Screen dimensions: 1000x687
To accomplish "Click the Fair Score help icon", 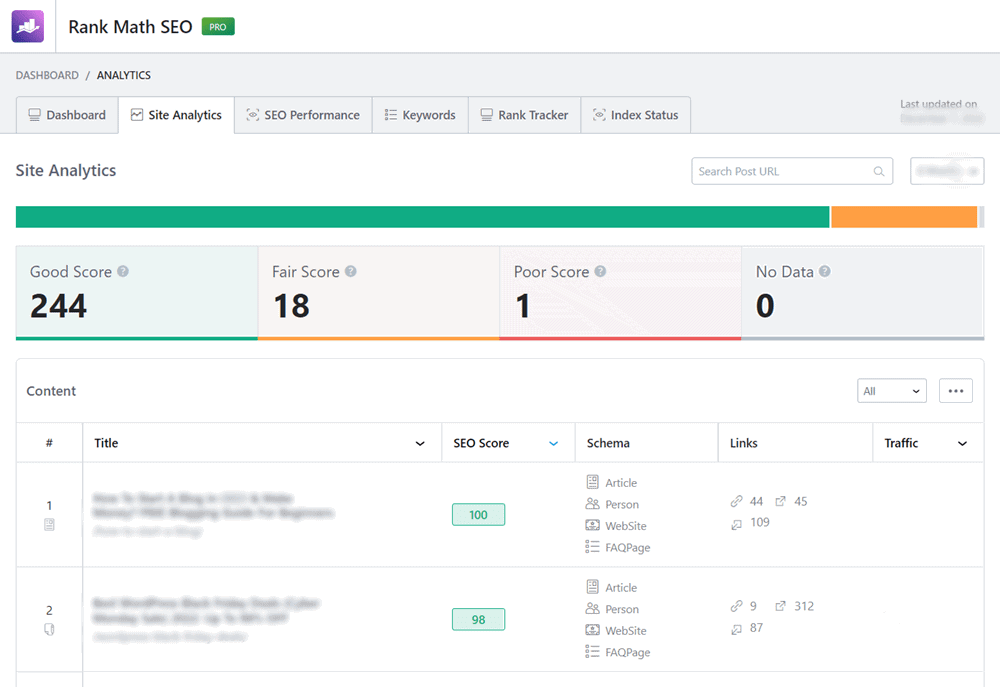I will coord(351,271).
